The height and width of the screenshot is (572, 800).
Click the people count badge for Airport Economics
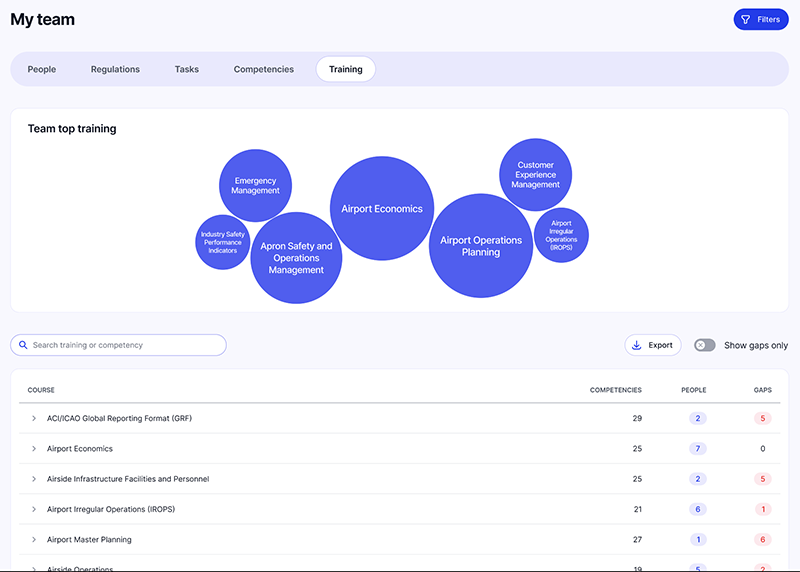(697, 449)
